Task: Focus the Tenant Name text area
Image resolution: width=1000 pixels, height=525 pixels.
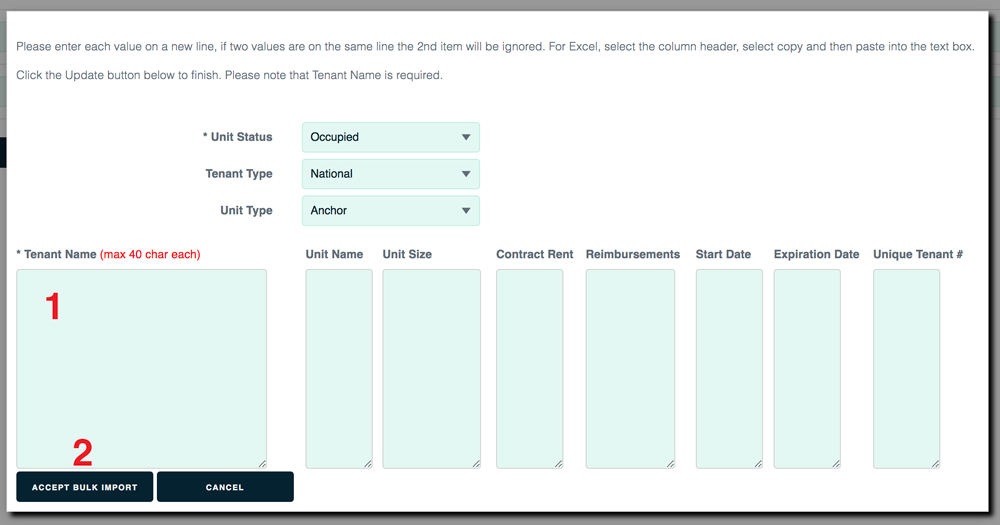Action: tap(142, 369)
